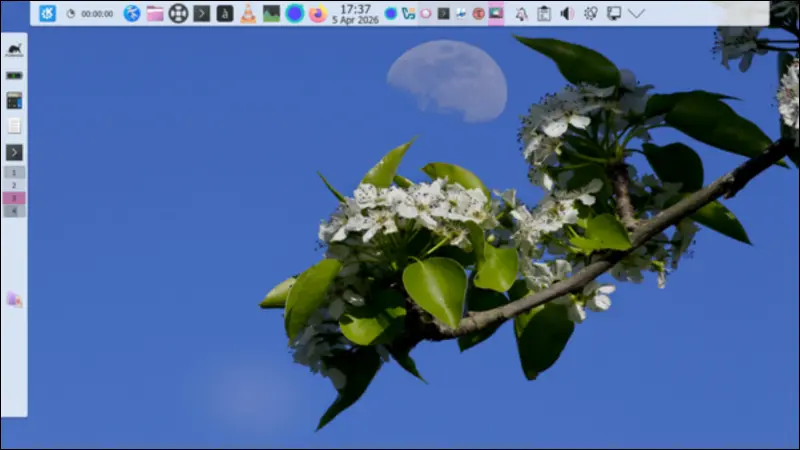Viewport: 800px width, 450px height.
Task: Switch to virtual desktop 2
Action: coord(14,185)
